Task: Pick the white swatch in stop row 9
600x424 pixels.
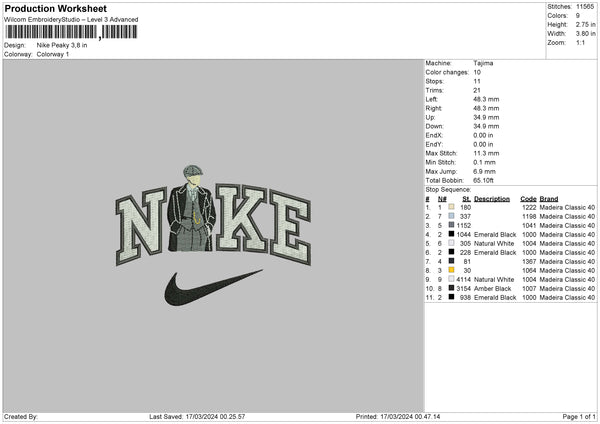Action: coord(452,279)
